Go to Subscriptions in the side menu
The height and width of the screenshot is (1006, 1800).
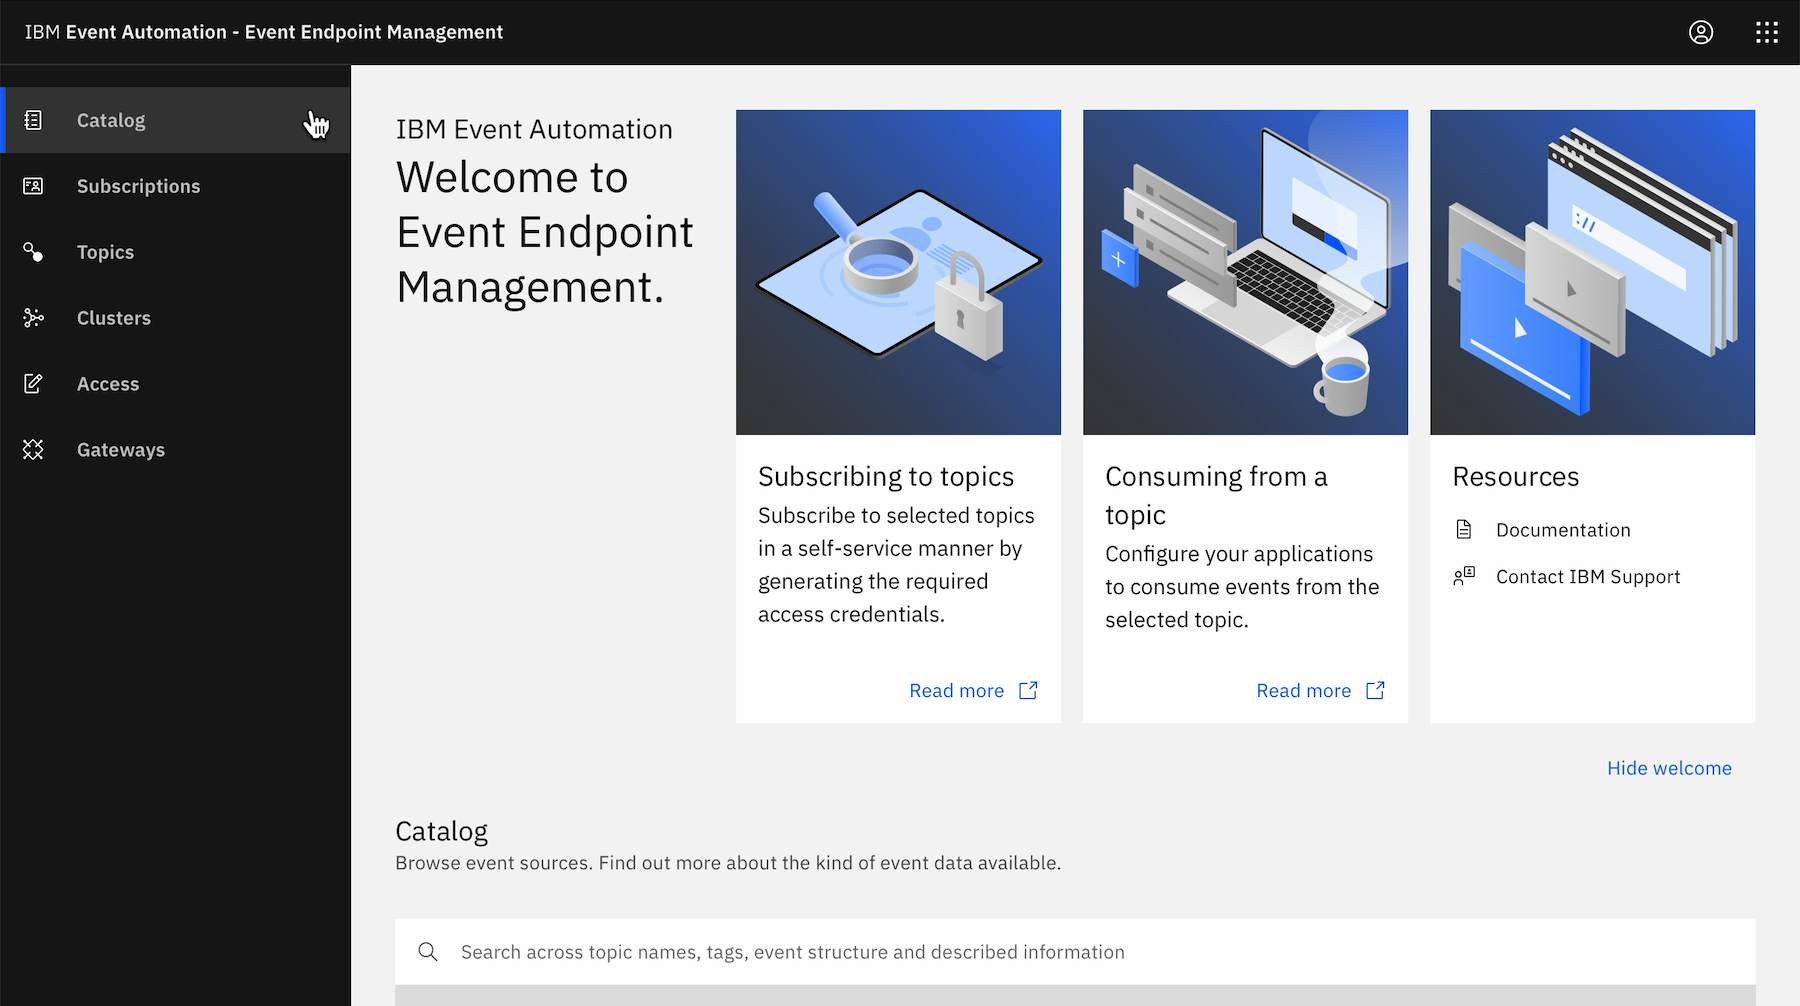tap(138, 186)
